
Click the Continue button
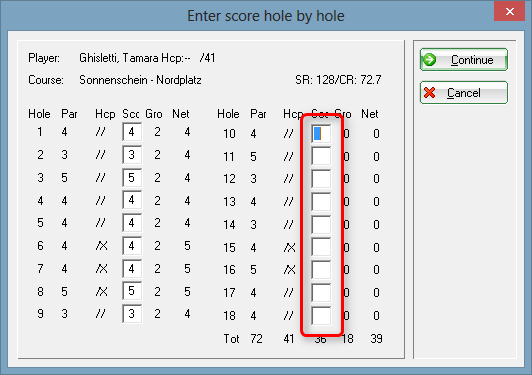click(463, 60)
